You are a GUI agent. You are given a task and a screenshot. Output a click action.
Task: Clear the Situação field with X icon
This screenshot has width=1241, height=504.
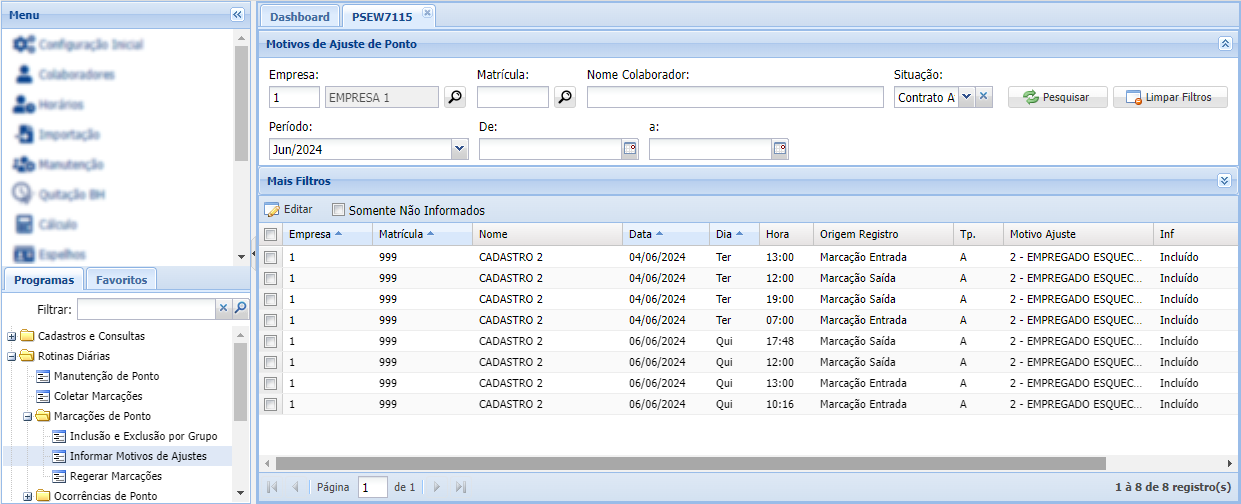(983, 97)
